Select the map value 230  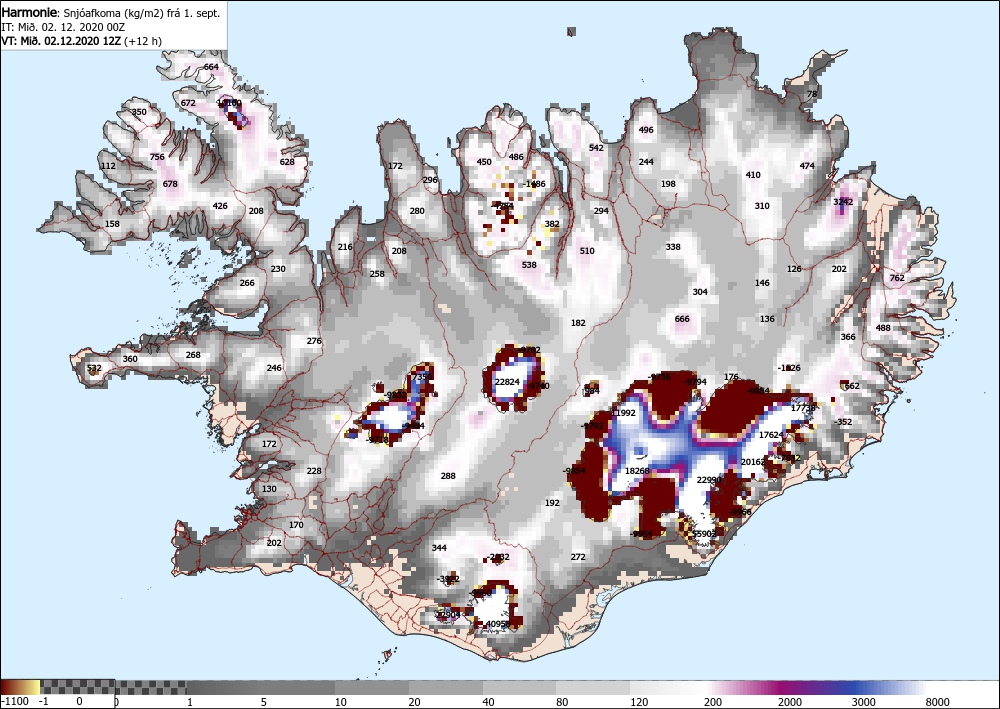[278, 269]
